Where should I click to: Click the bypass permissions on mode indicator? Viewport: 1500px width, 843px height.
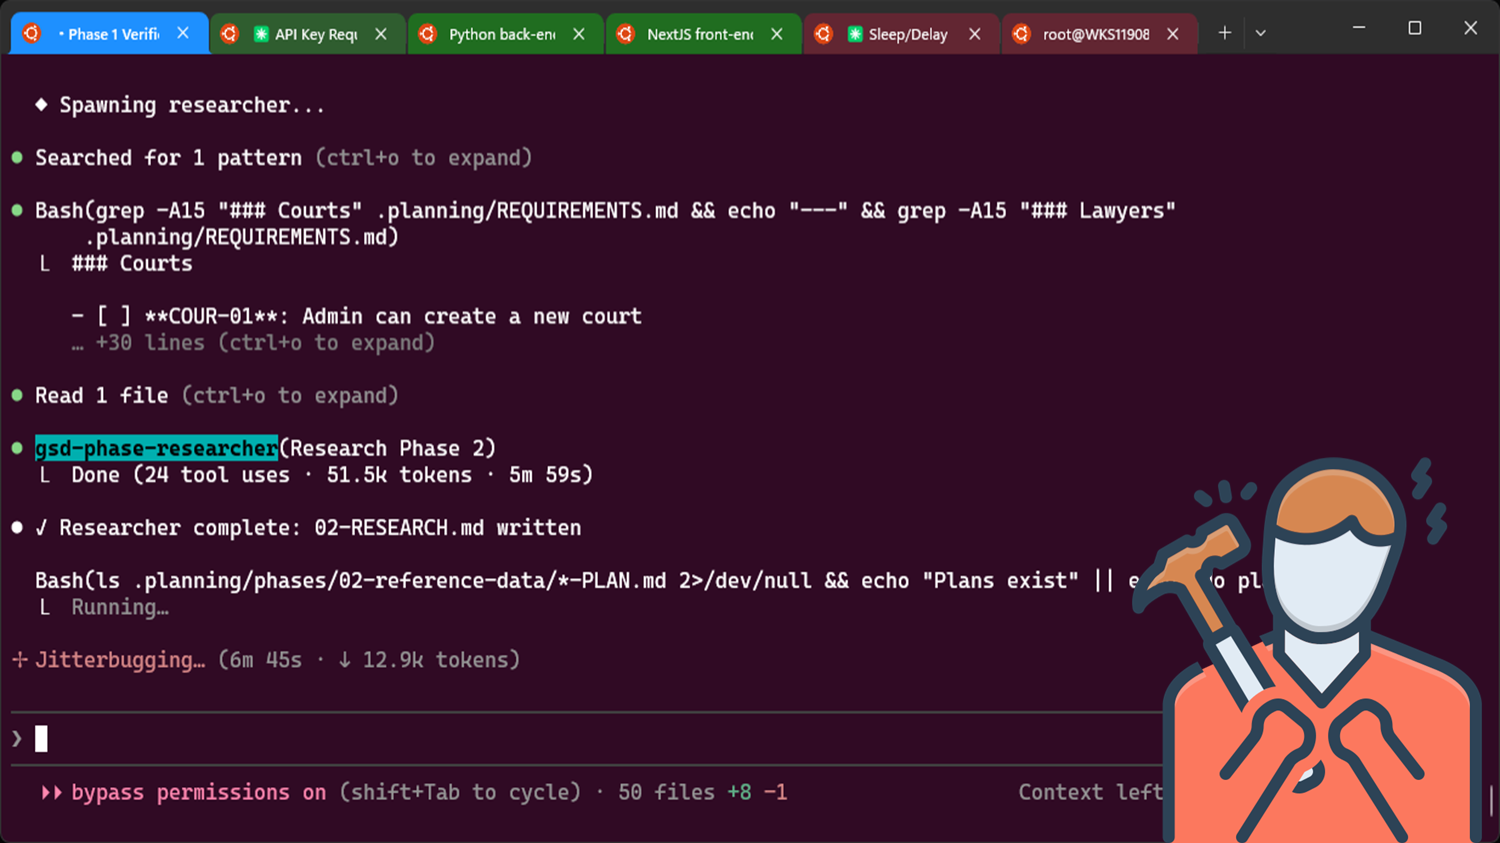click(198, 792)
